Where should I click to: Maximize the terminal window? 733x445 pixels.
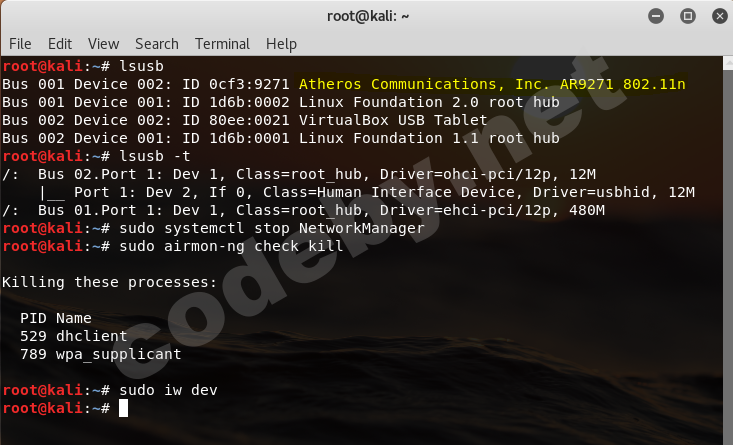coord(687,15)
